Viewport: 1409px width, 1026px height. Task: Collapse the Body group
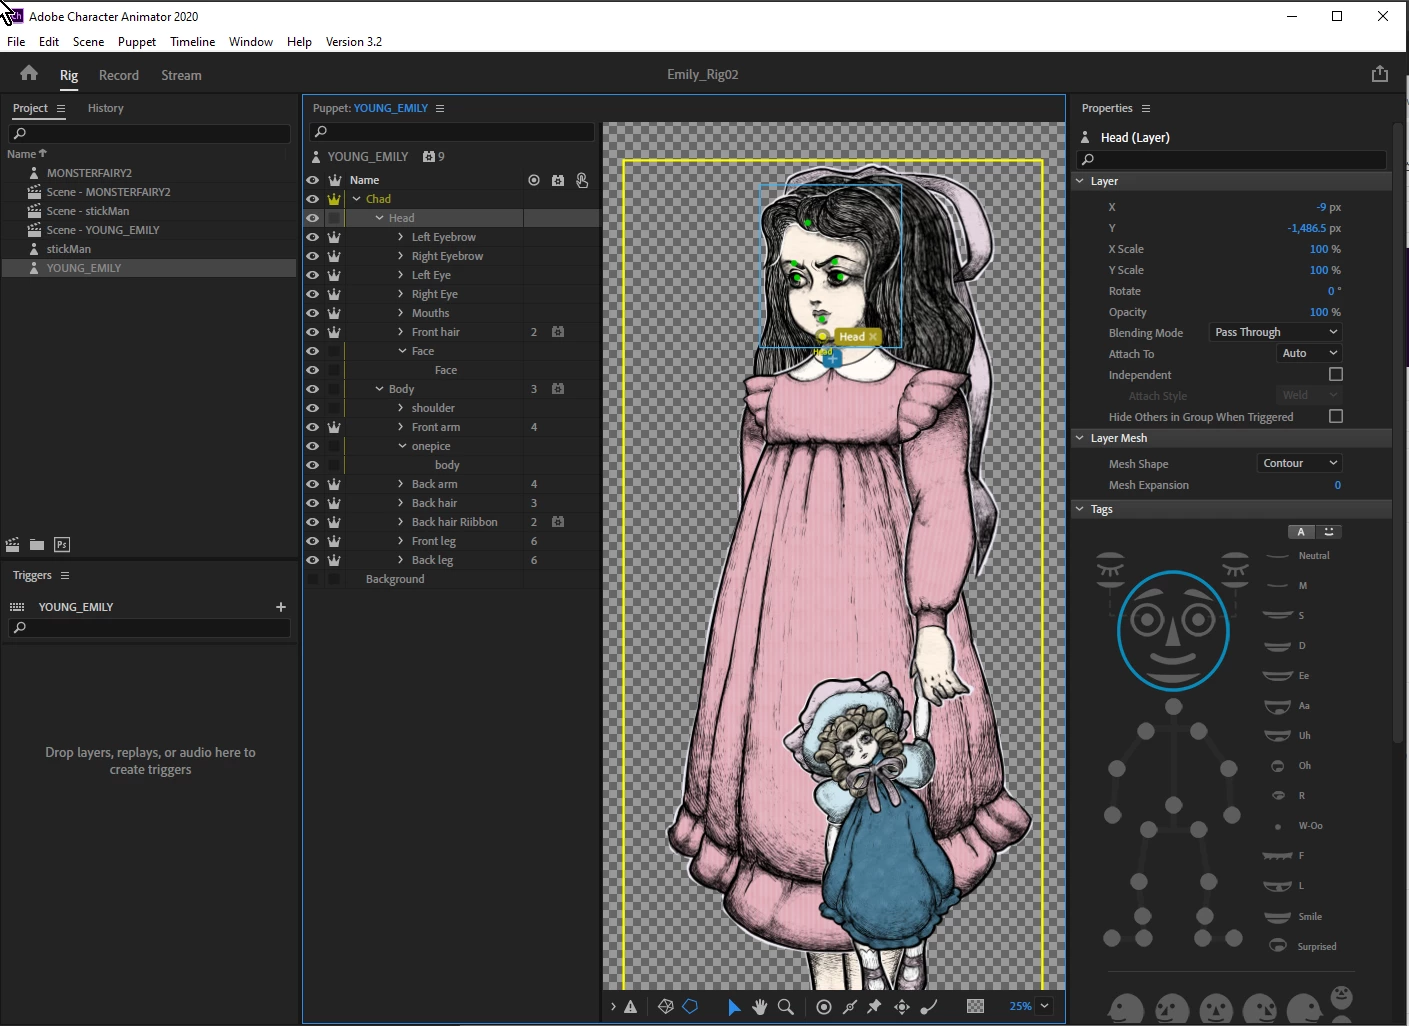379,389
